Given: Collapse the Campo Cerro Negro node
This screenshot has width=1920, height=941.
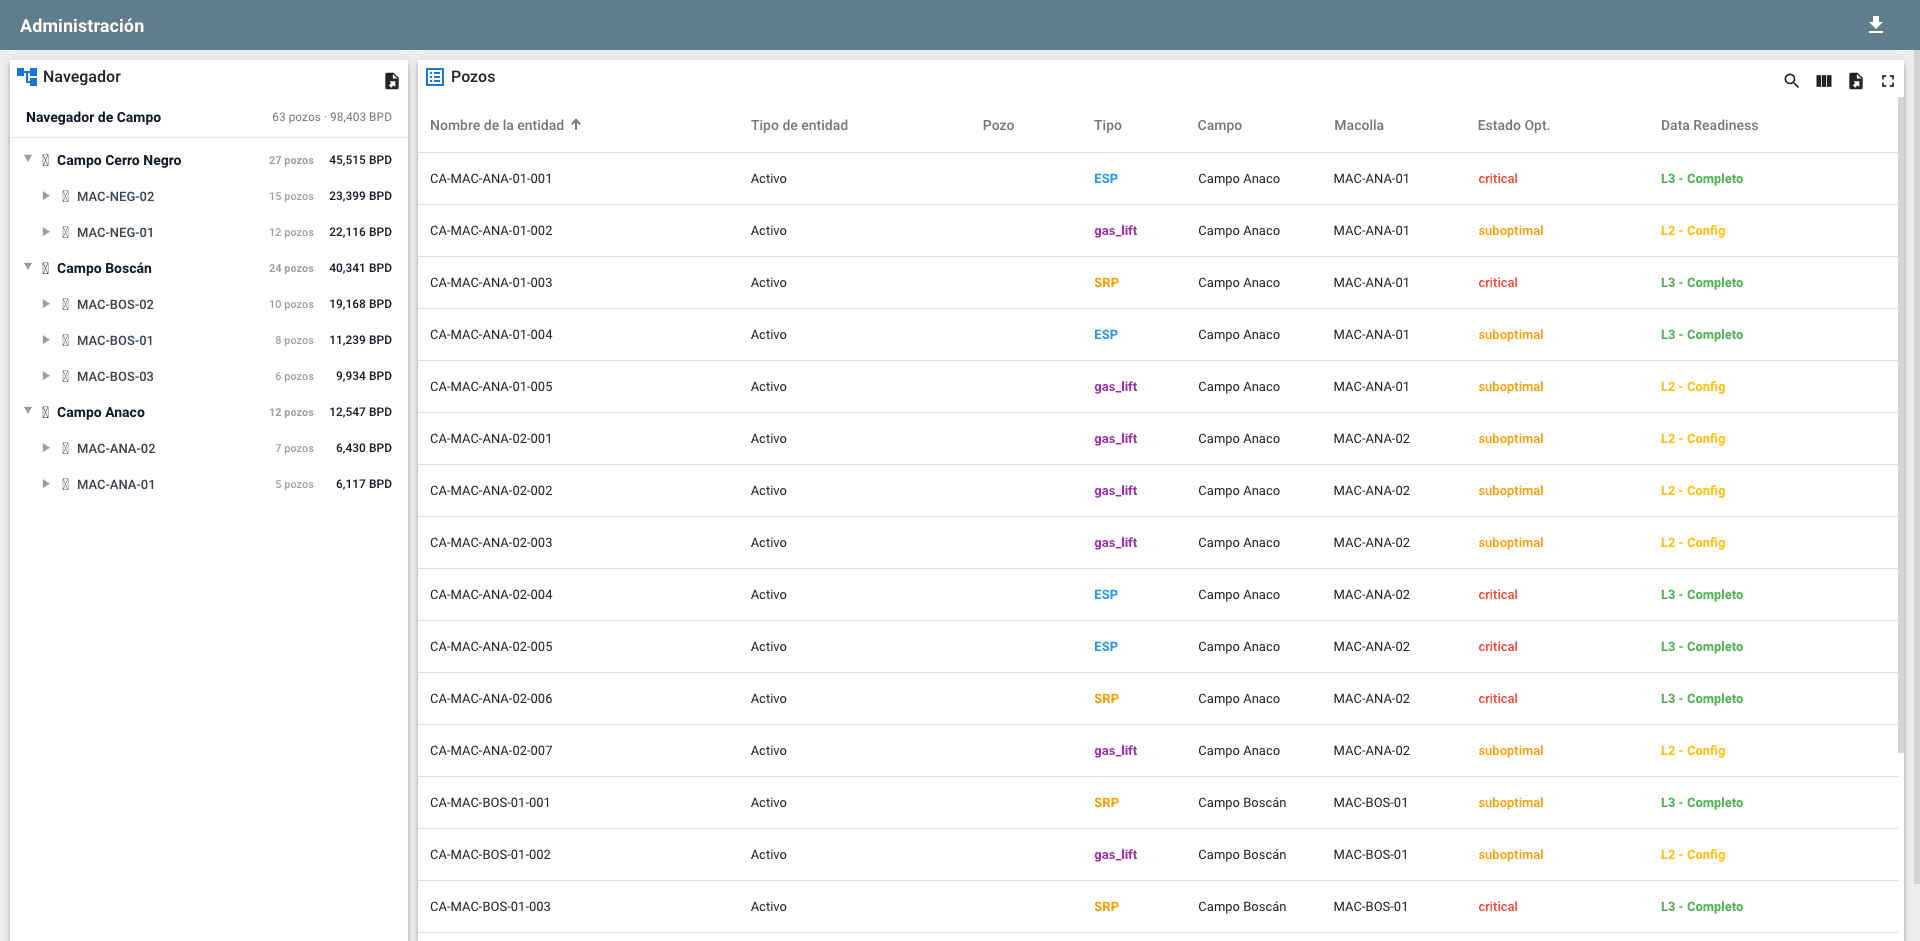Looking at the screenshot, I should (x=28, y=159).
